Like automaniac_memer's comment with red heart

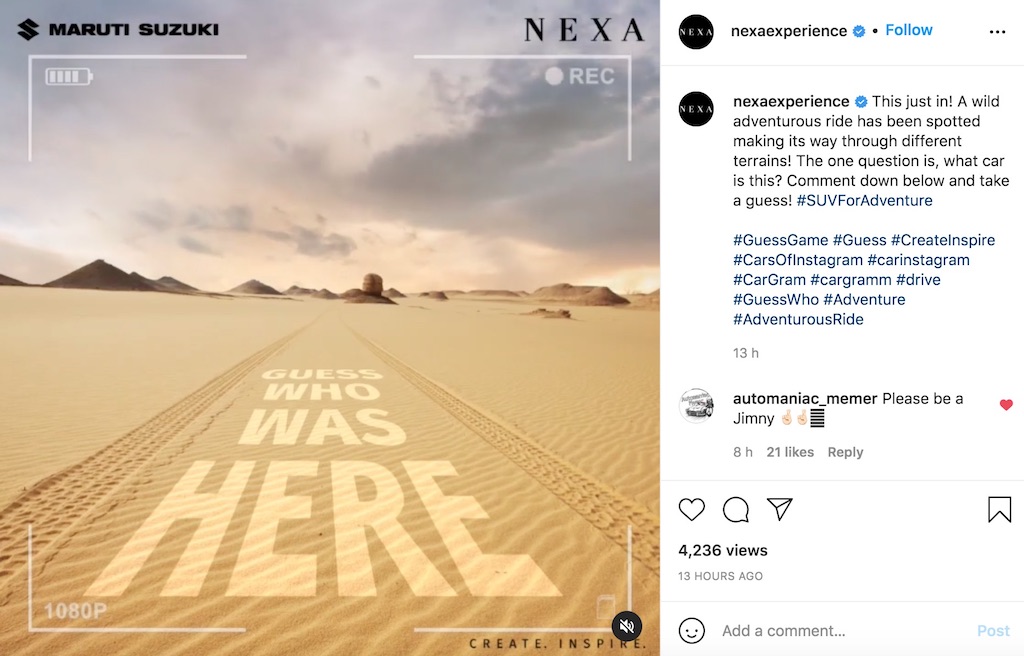click(1006, 405)
